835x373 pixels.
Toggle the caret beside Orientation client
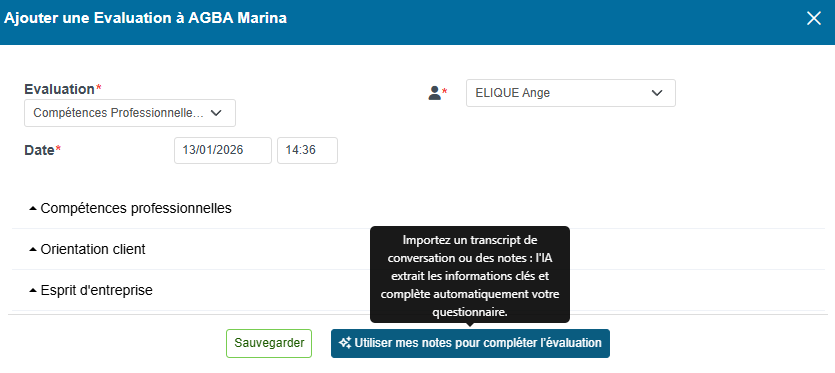(33, 249)
